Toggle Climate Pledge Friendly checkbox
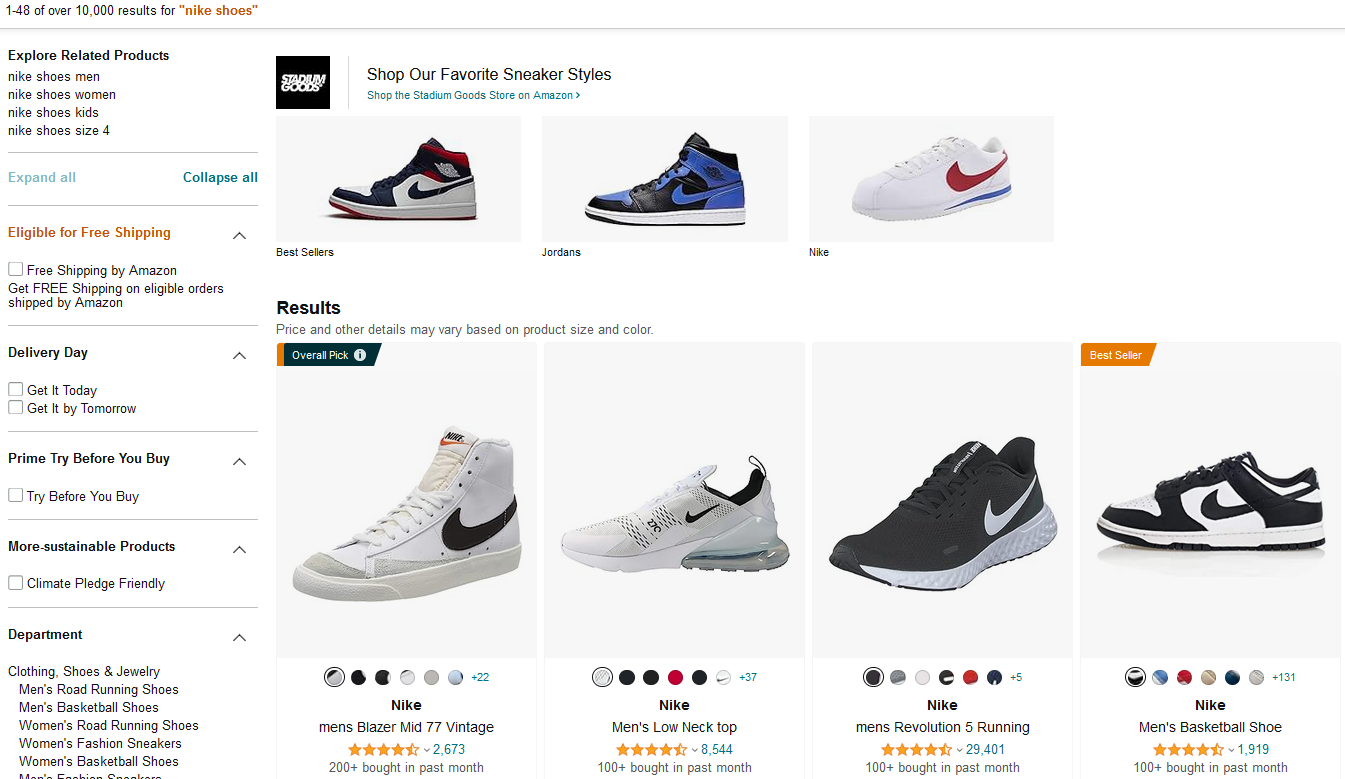 (x=16, y=583)
